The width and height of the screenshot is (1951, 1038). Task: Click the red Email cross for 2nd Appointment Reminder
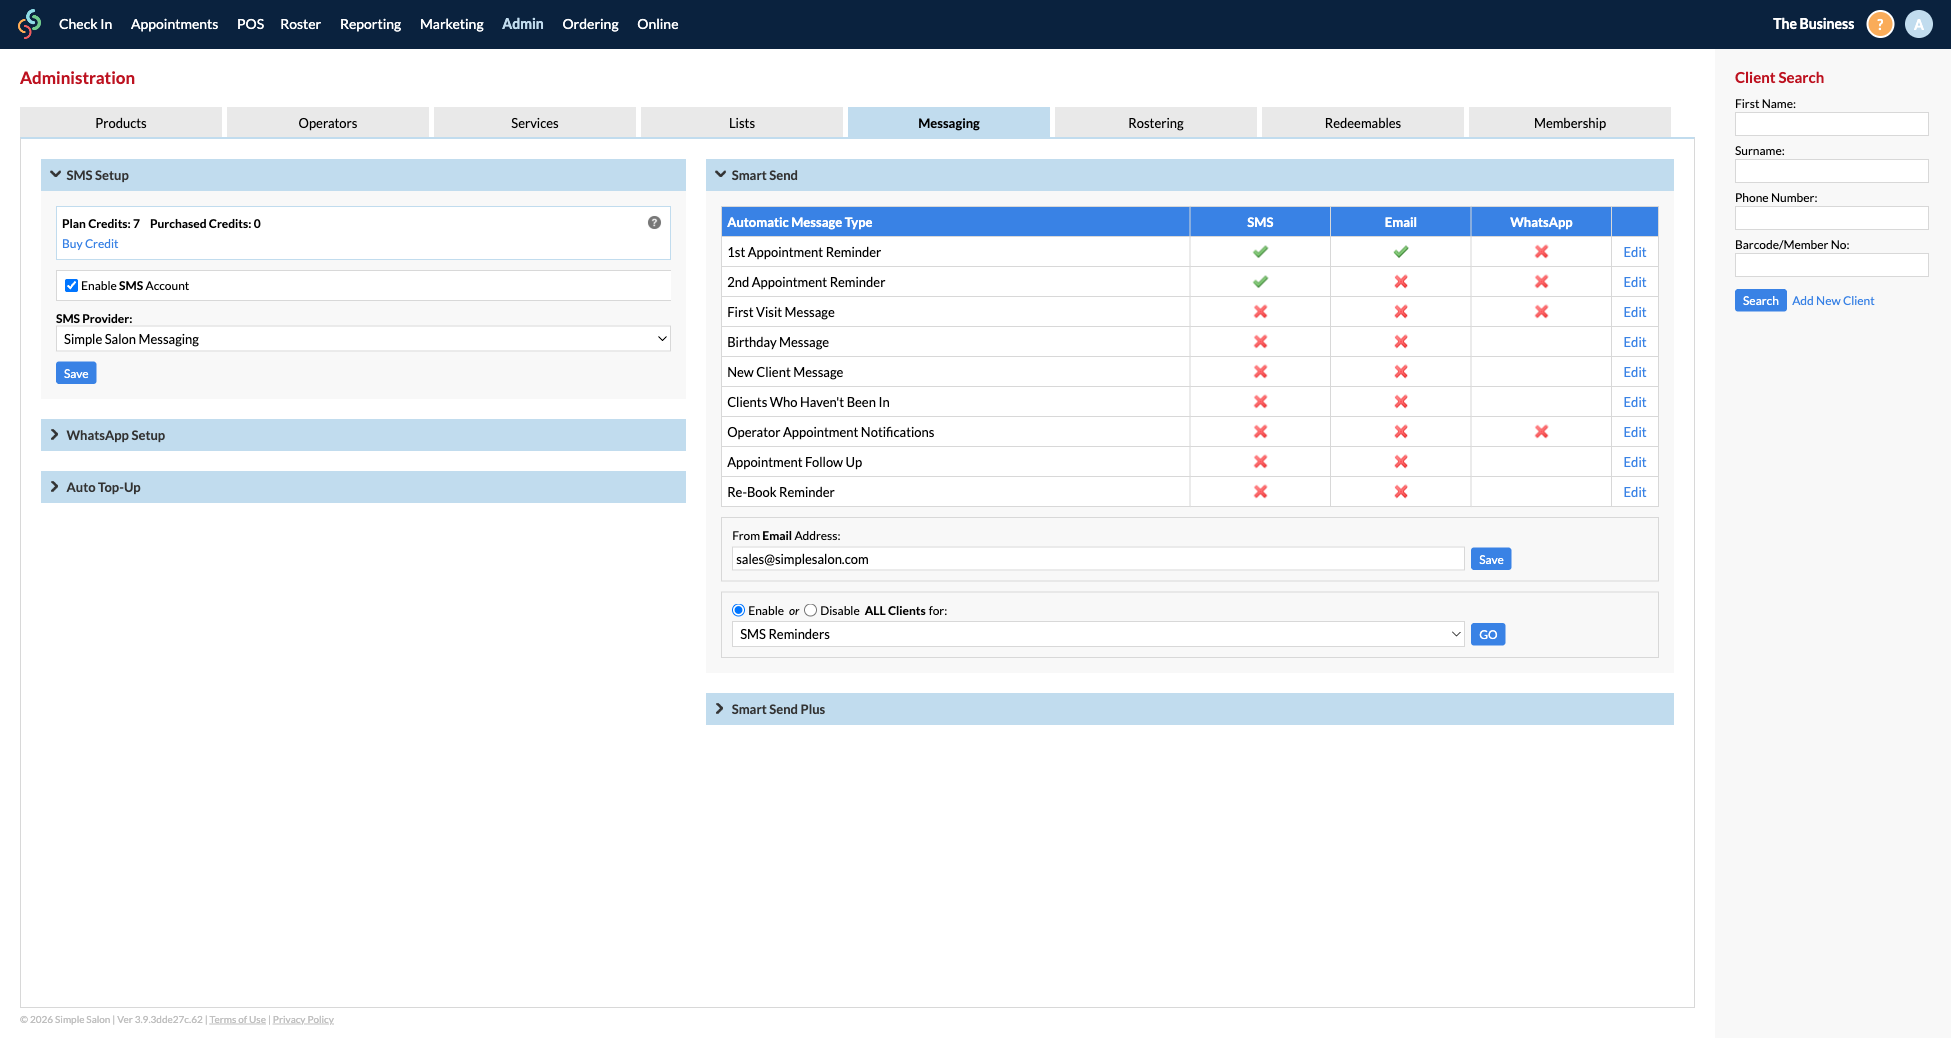click(x=1400, y=281)
